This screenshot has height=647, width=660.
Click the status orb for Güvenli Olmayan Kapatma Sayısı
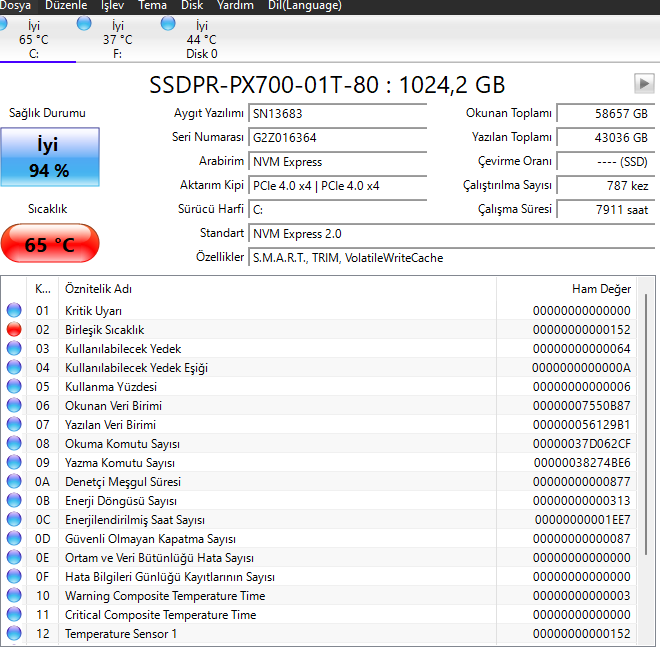[x=14, y=538]
